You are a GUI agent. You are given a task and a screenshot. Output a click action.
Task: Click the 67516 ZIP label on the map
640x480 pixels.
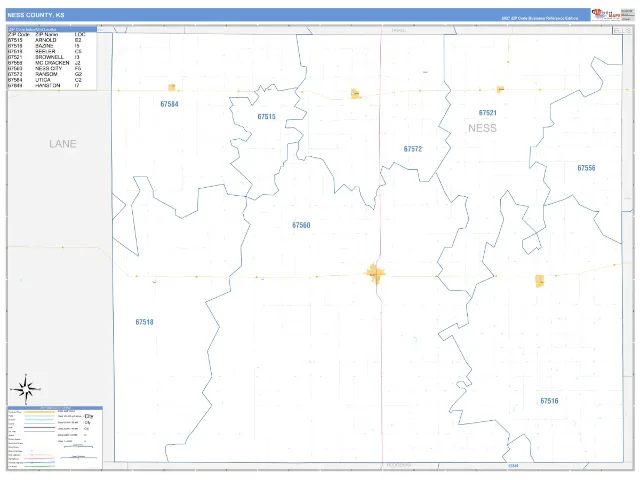pyautogui.click(x=549, y=401)
